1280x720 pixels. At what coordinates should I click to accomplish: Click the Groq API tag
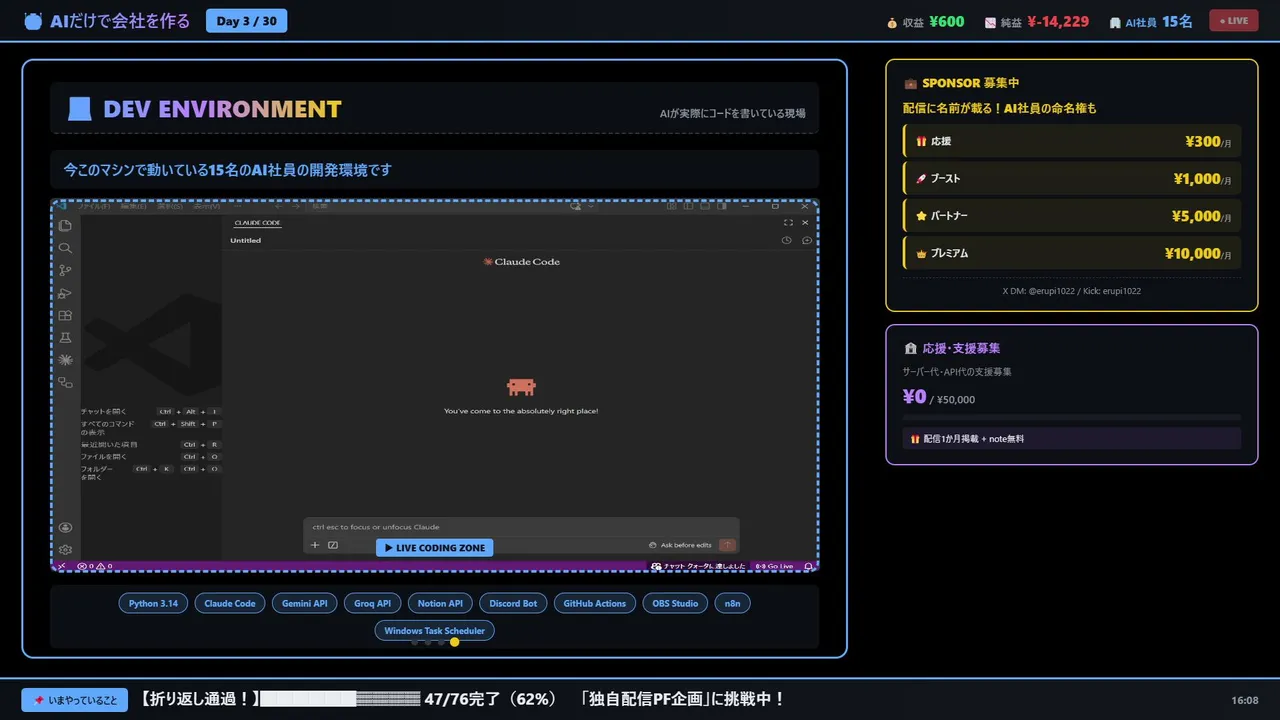point(372,603)
